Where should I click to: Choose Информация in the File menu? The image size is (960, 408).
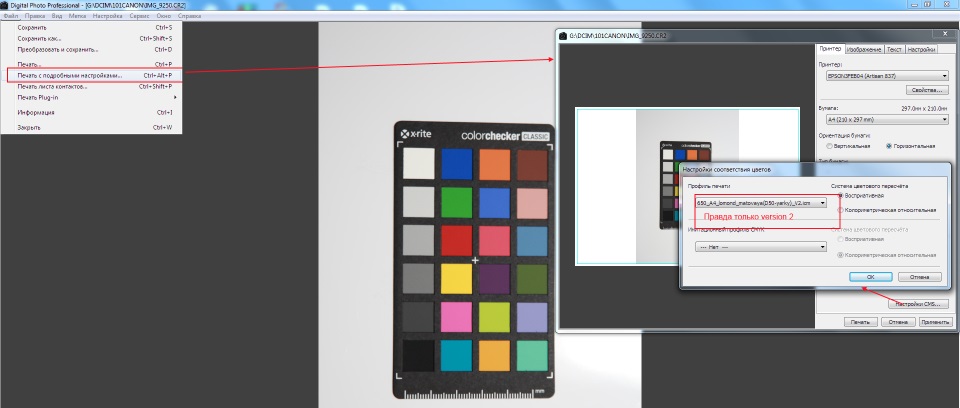click(x=91, y=113)
